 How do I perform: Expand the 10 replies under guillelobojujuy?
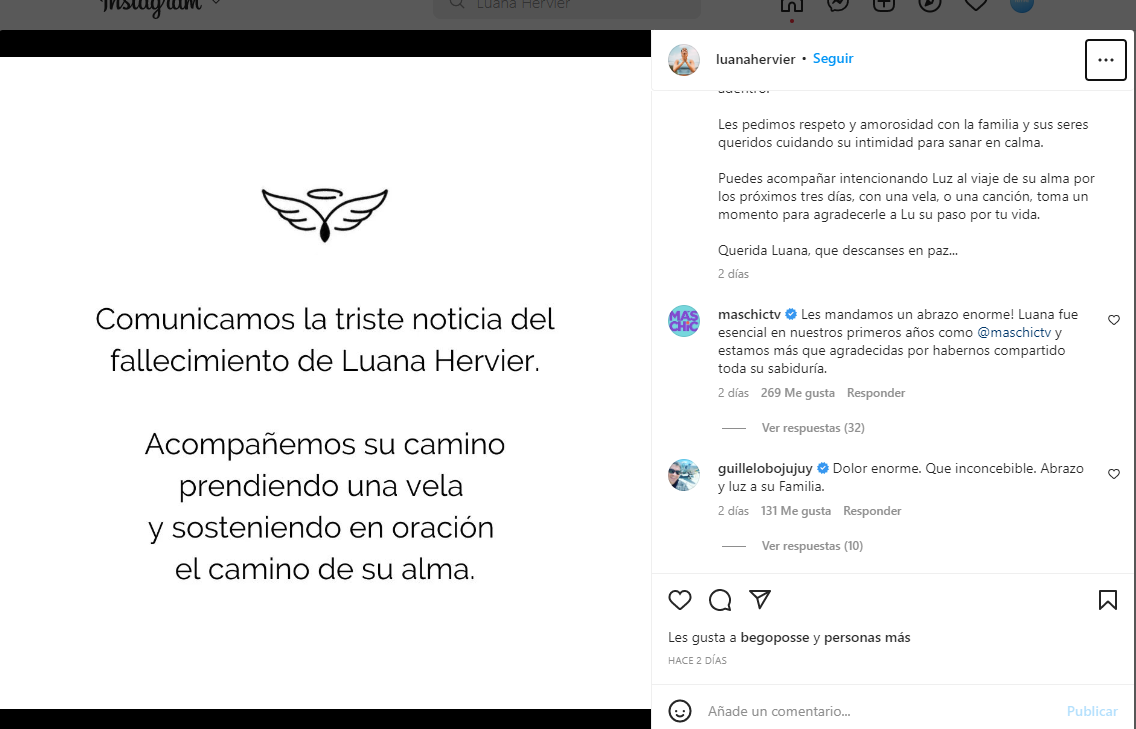pos(812,546)
